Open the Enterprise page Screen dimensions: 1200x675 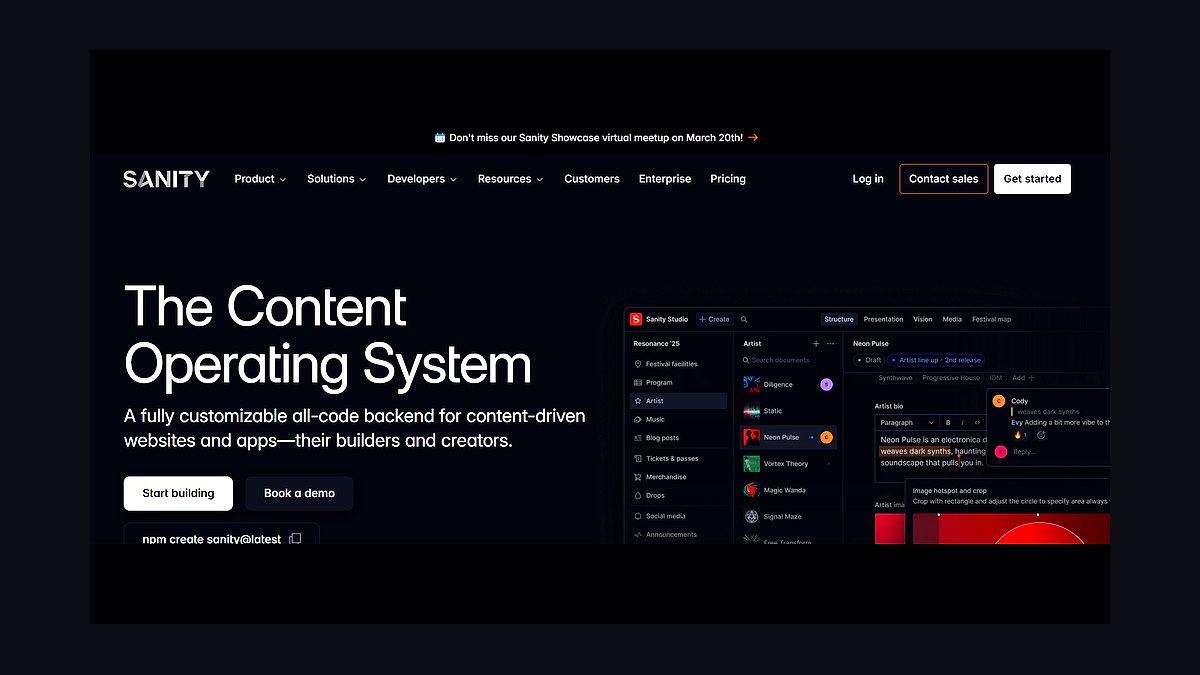pos(665,179)
